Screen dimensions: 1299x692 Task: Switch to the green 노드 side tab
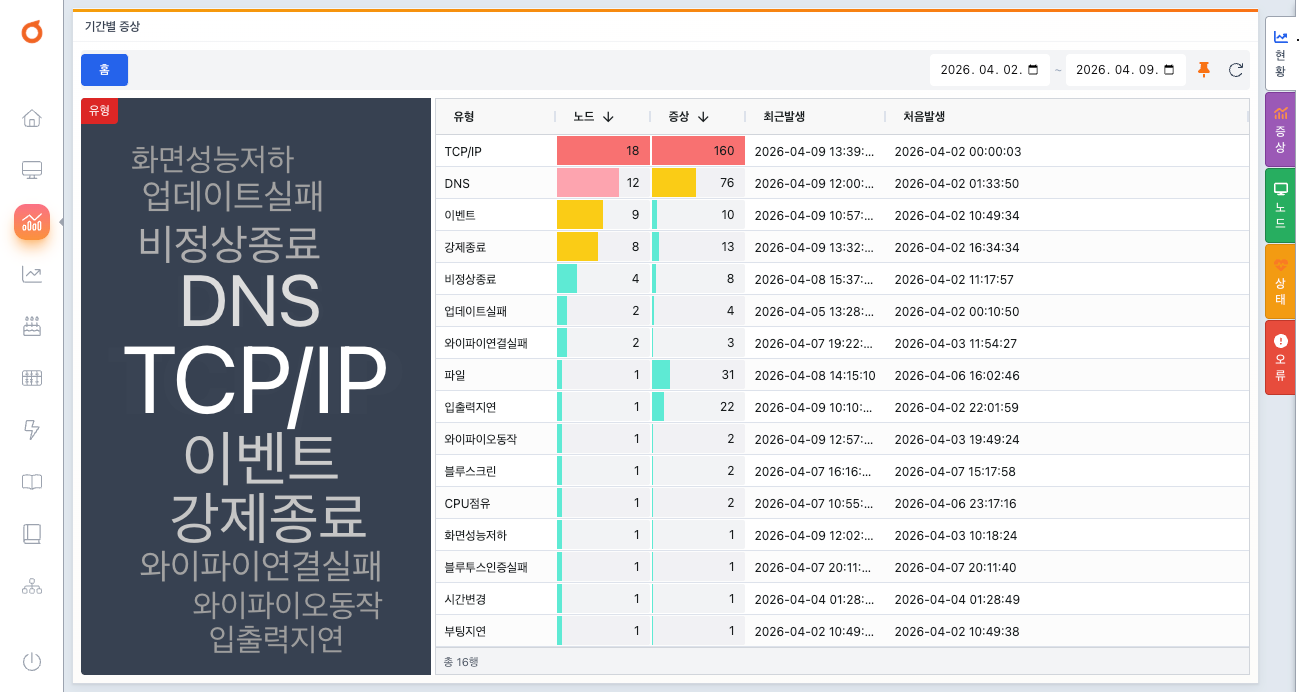(x=1280, y=206)
